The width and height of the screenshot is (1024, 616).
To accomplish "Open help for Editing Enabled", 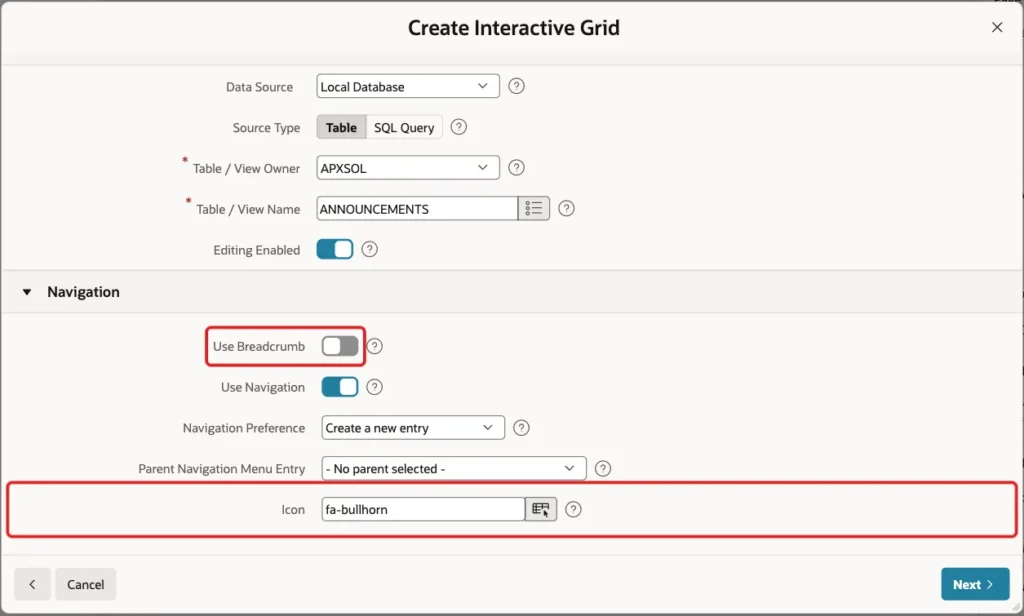I will tap(370, 249).
